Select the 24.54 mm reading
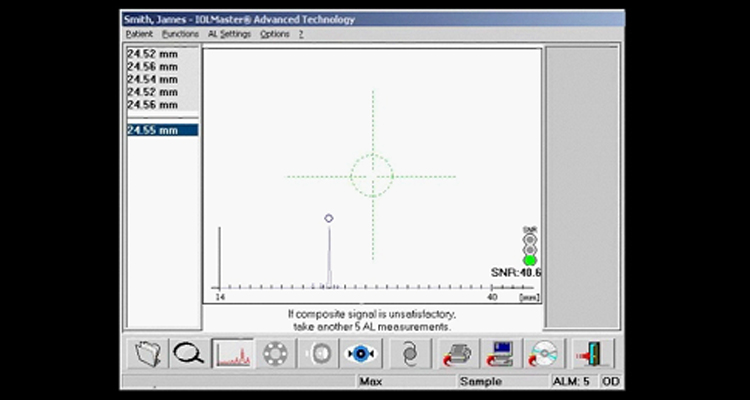 [163, 79]
